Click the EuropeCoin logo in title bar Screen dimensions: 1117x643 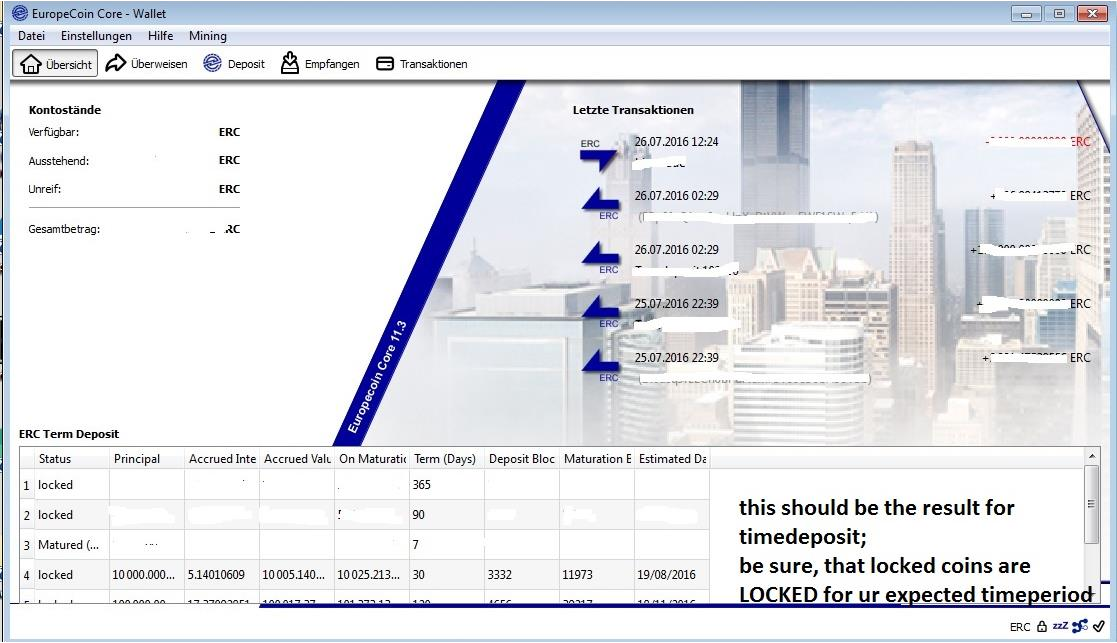click(x=20, y=14)
